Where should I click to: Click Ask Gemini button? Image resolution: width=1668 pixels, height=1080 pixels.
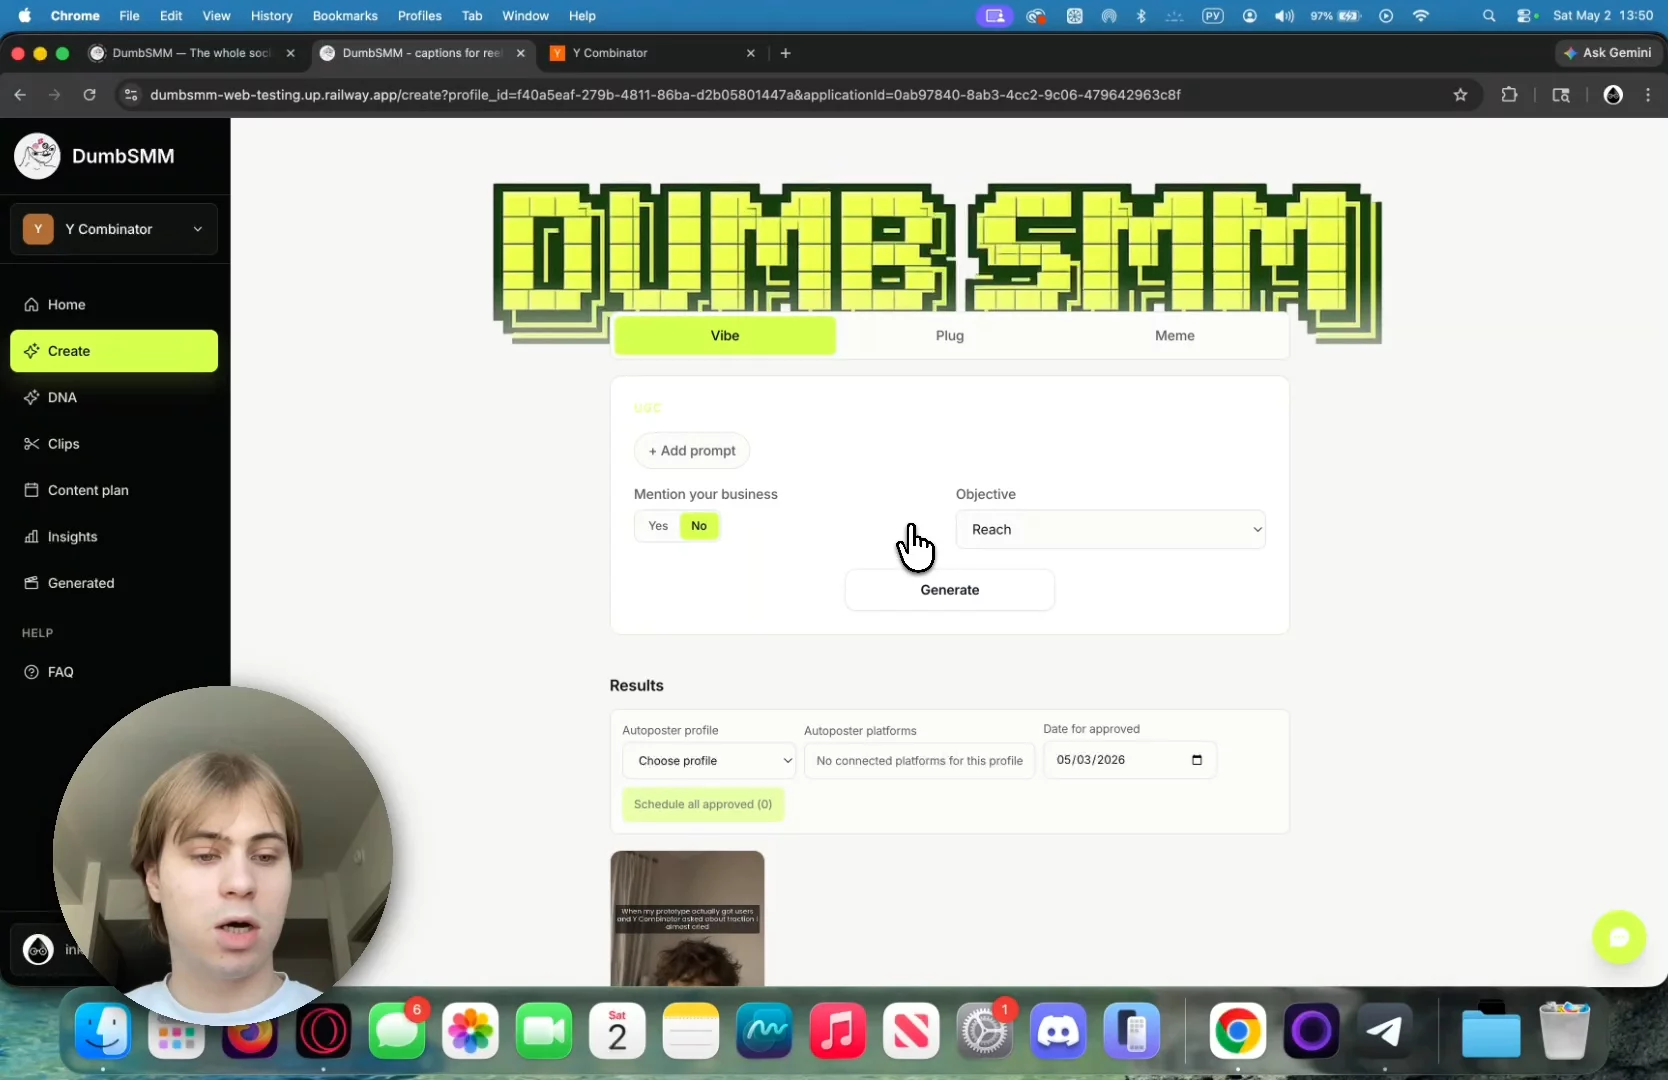tap(1608, 53)
